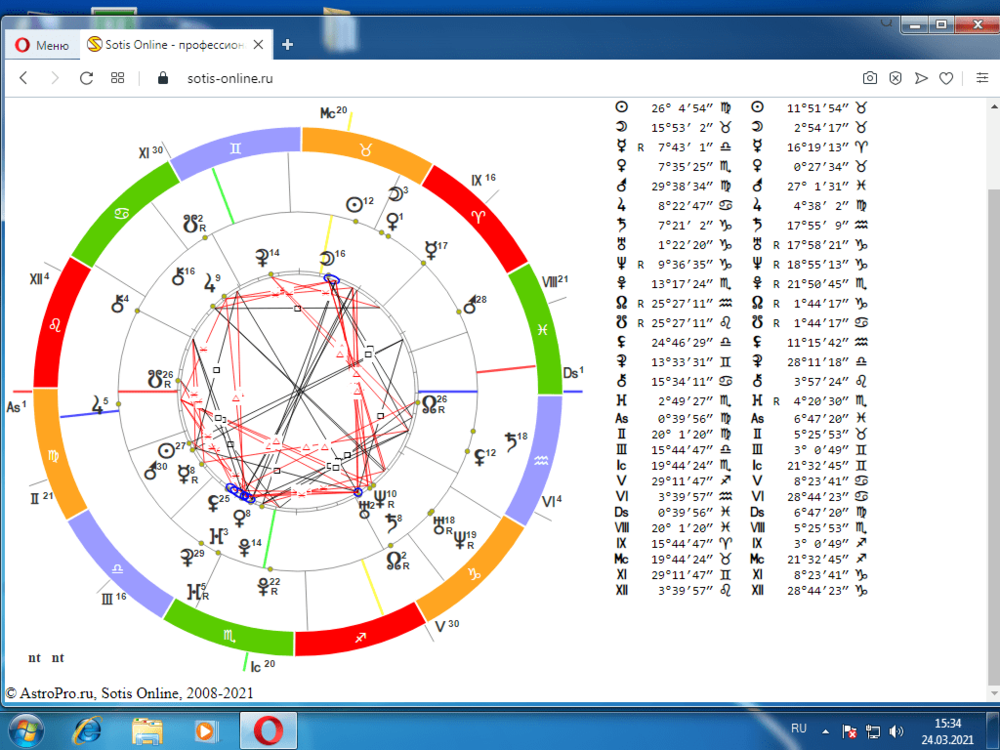
Task: Add page to bookmarks with heart icon
Action: (x=946, y=78)
